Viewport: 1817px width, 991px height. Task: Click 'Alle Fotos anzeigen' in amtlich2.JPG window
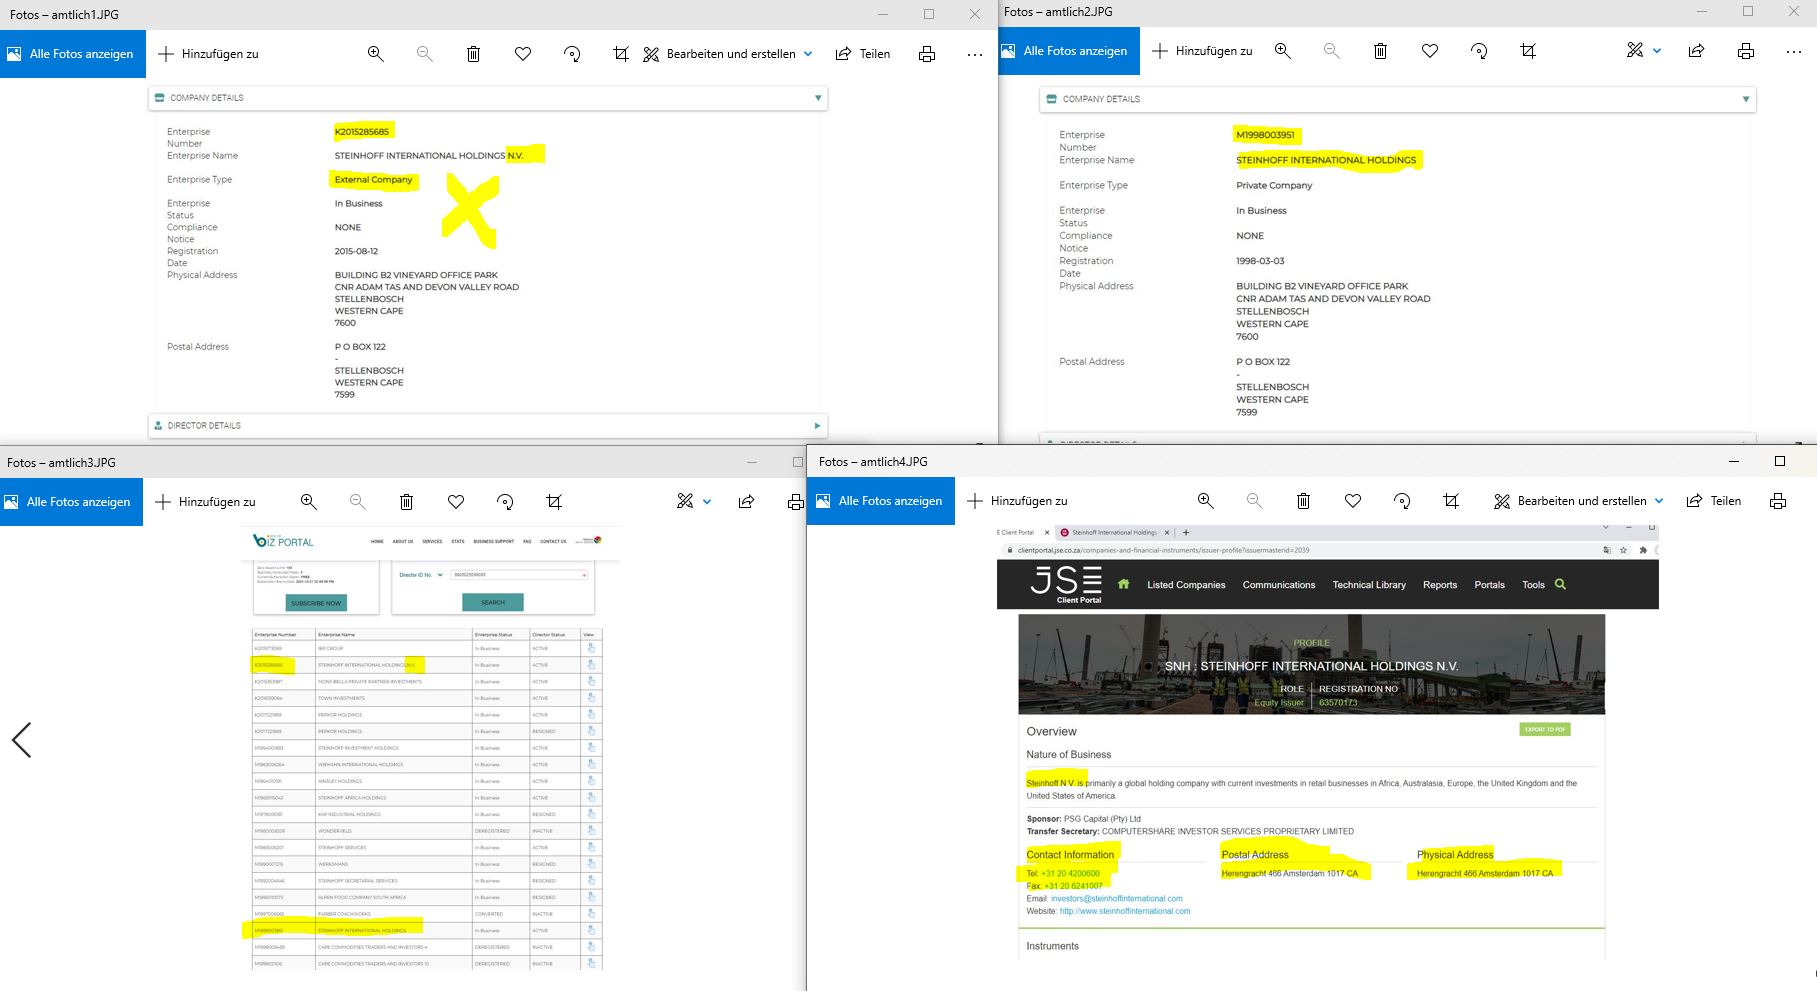pos(1069,51)
